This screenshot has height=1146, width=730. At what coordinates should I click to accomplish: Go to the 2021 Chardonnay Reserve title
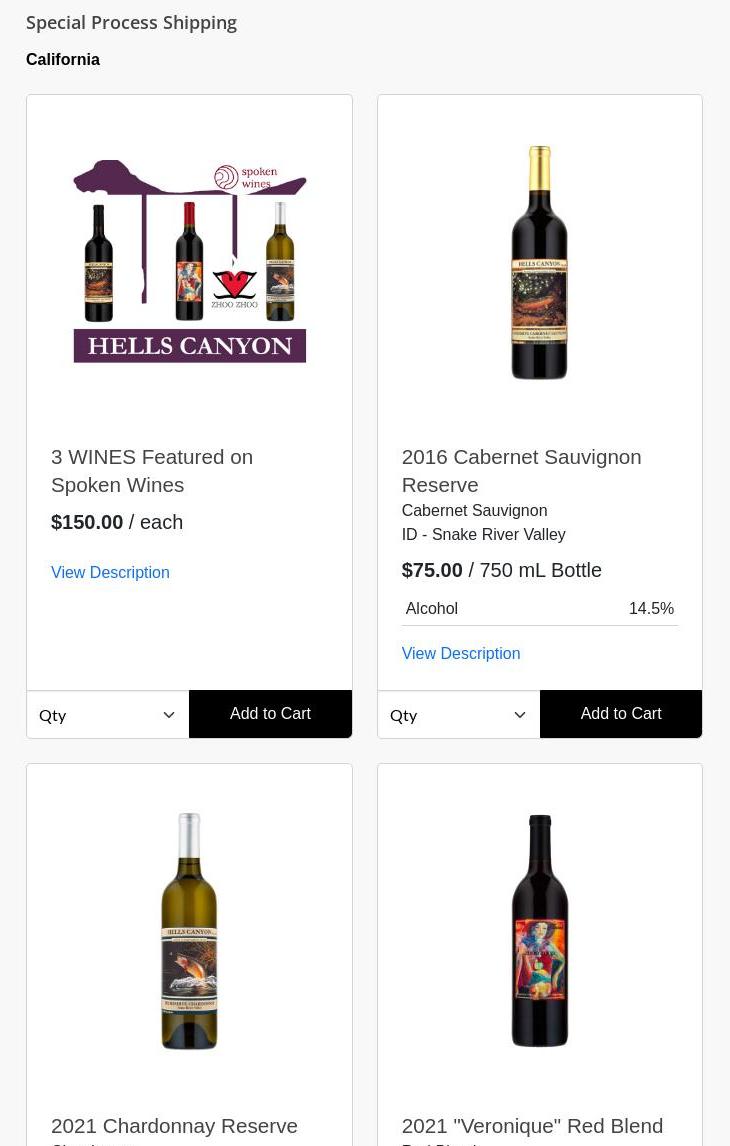point(174,1125)
